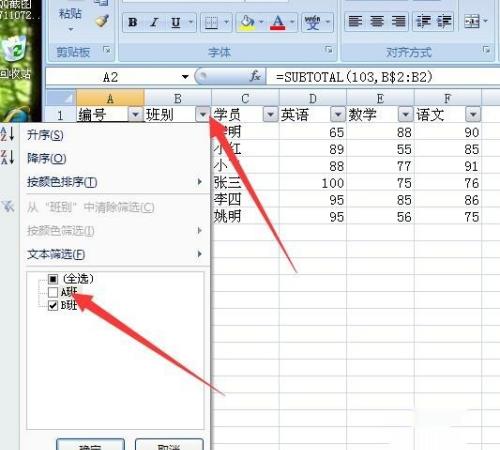
Task: Open alignment 对齐方式 dialog launcher
Action: 486,50
